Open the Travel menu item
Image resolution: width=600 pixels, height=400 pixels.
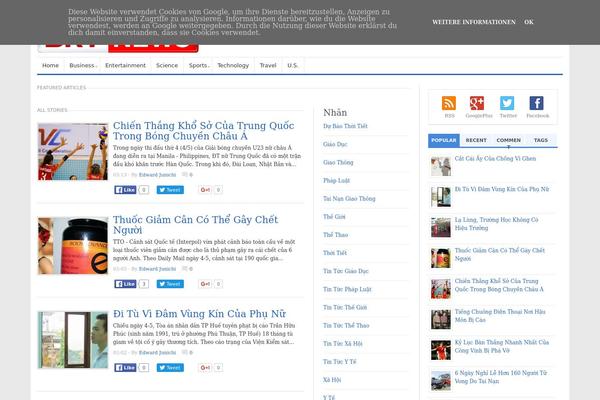(268, 65)
